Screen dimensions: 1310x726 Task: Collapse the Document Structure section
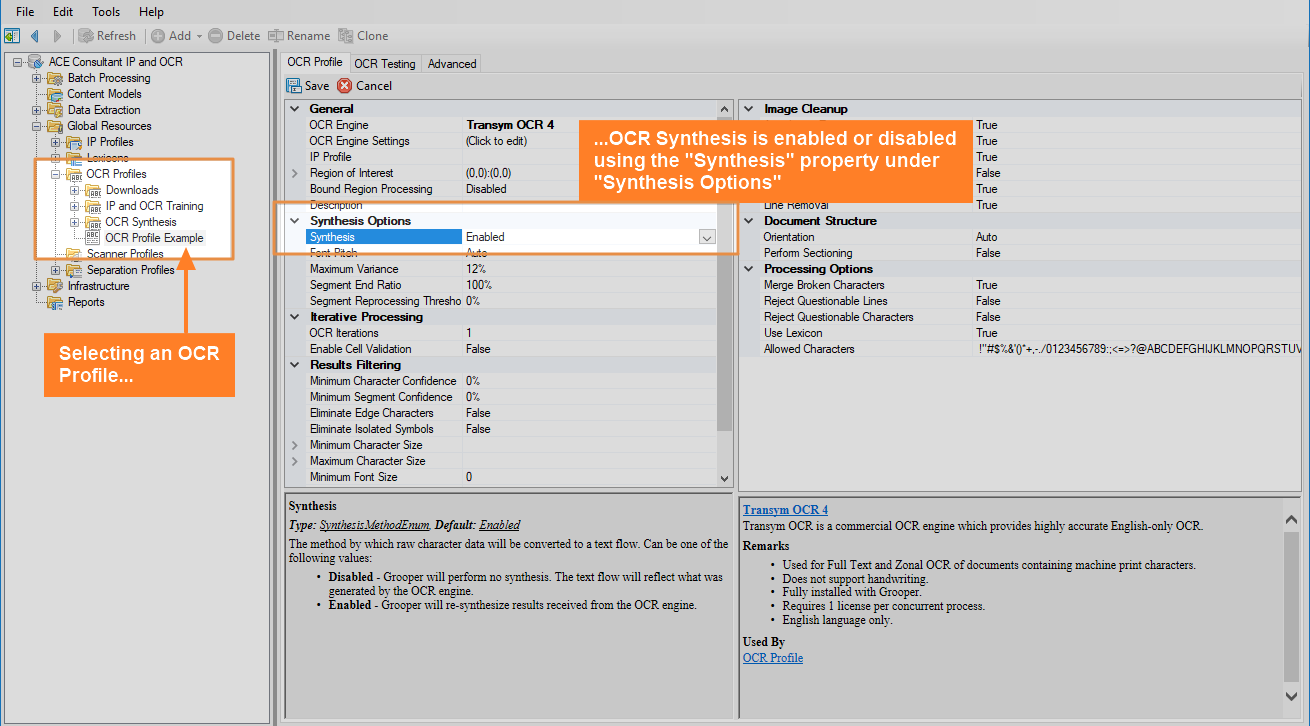tap(749, 221)
